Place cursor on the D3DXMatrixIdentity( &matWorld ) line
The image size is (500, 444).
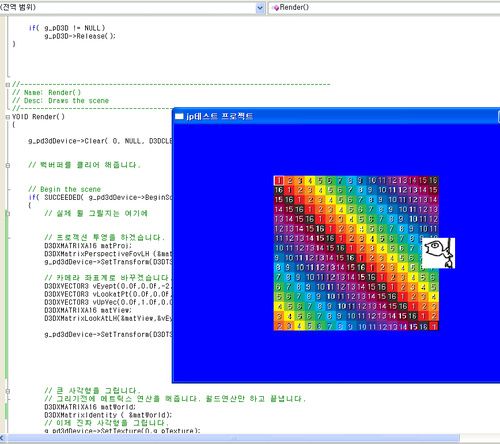click(x=108, y=415)
